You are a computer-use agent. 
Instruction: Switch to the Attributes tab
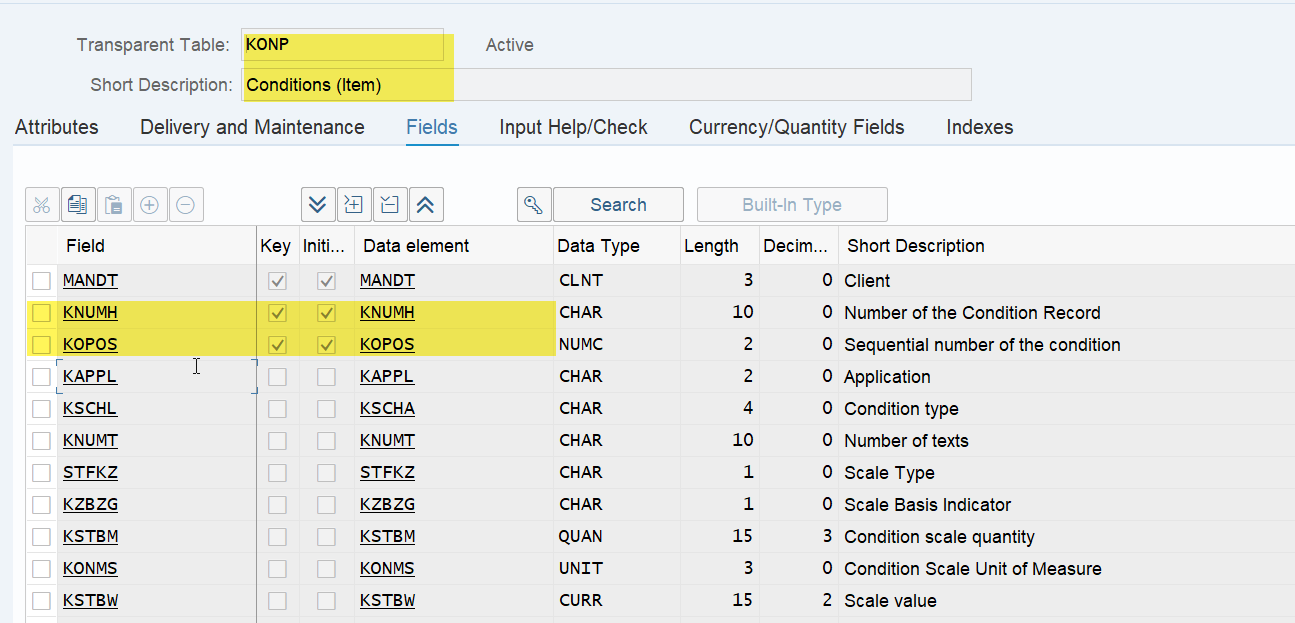coord(56,127)
